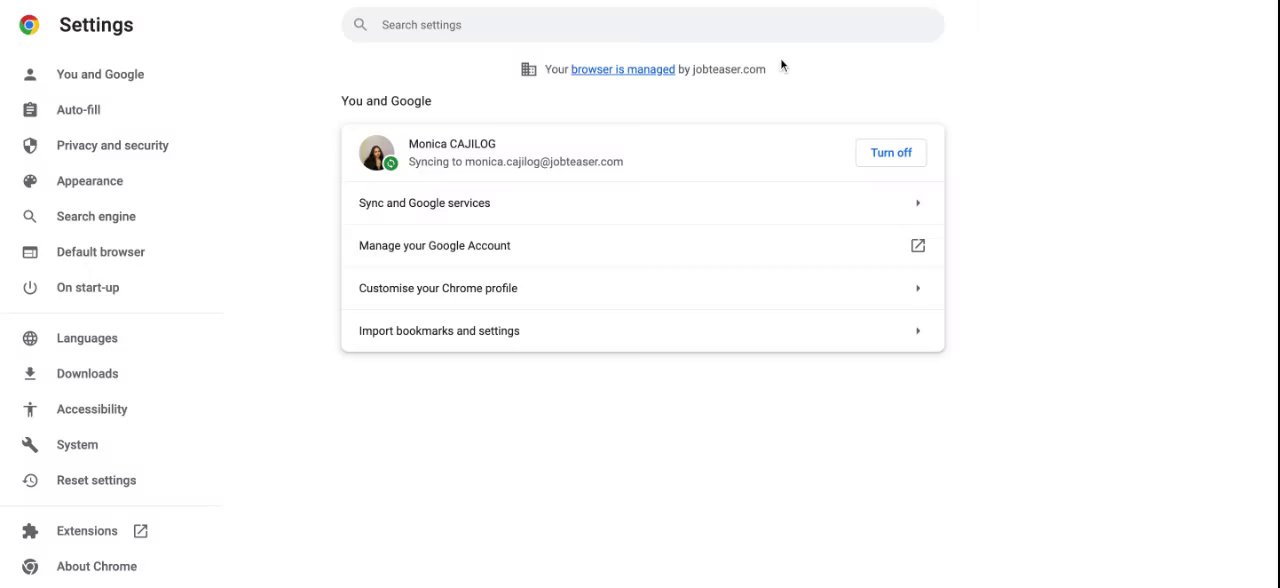Open the Search engine settings section

pos(96,216)
